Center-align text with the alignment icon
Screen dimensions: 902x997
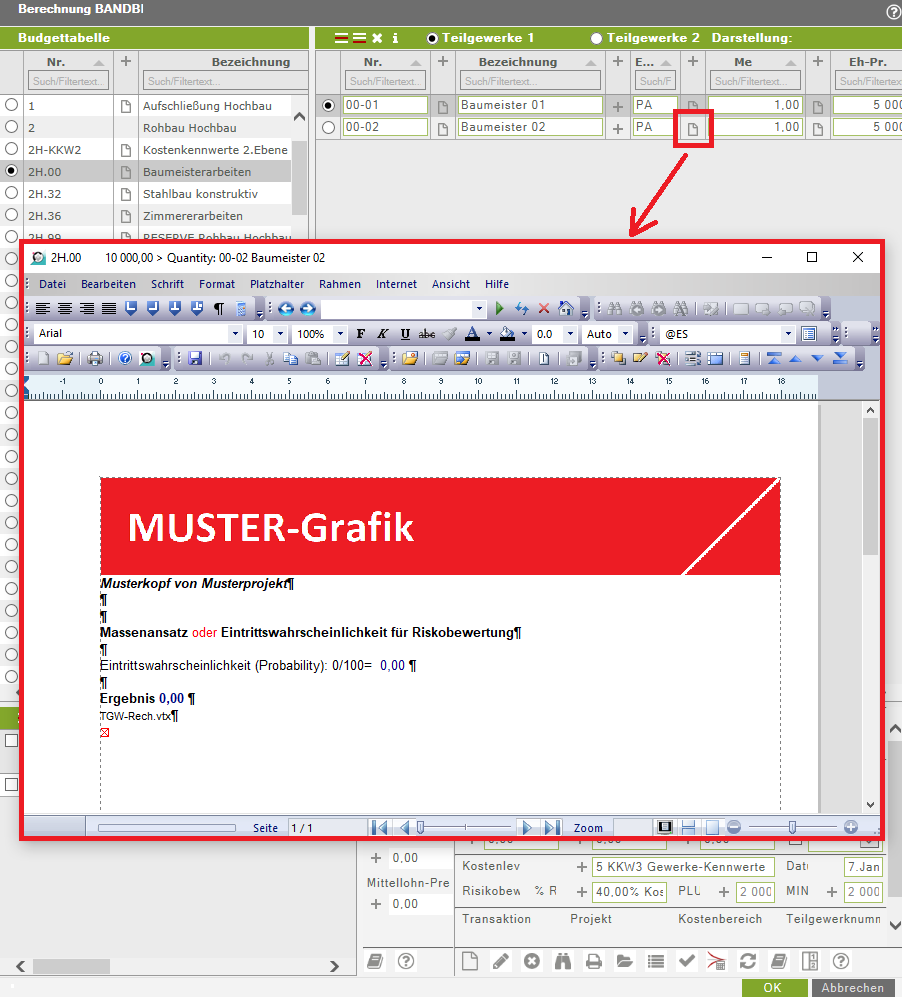coord(64,309)
